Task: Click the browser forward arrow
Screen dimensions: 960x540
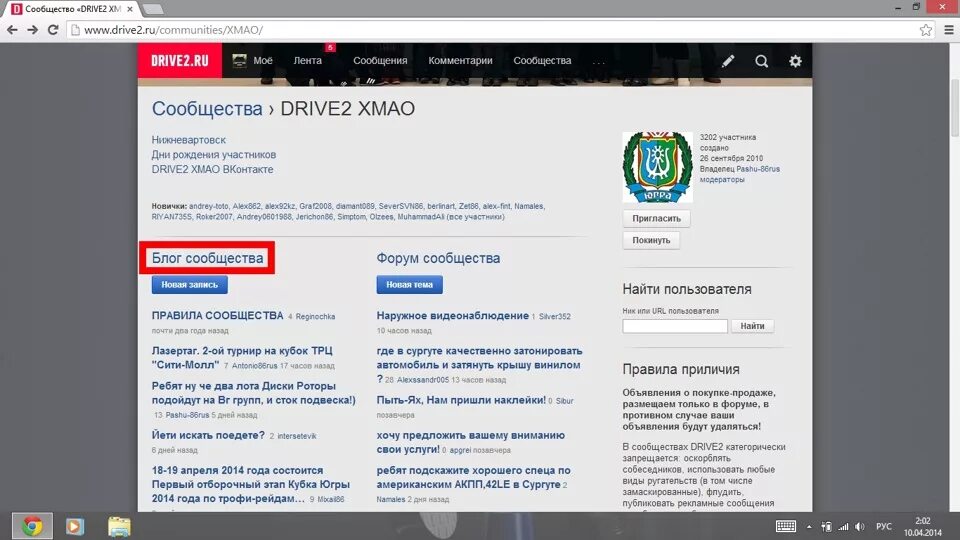Action: point(32,30)
